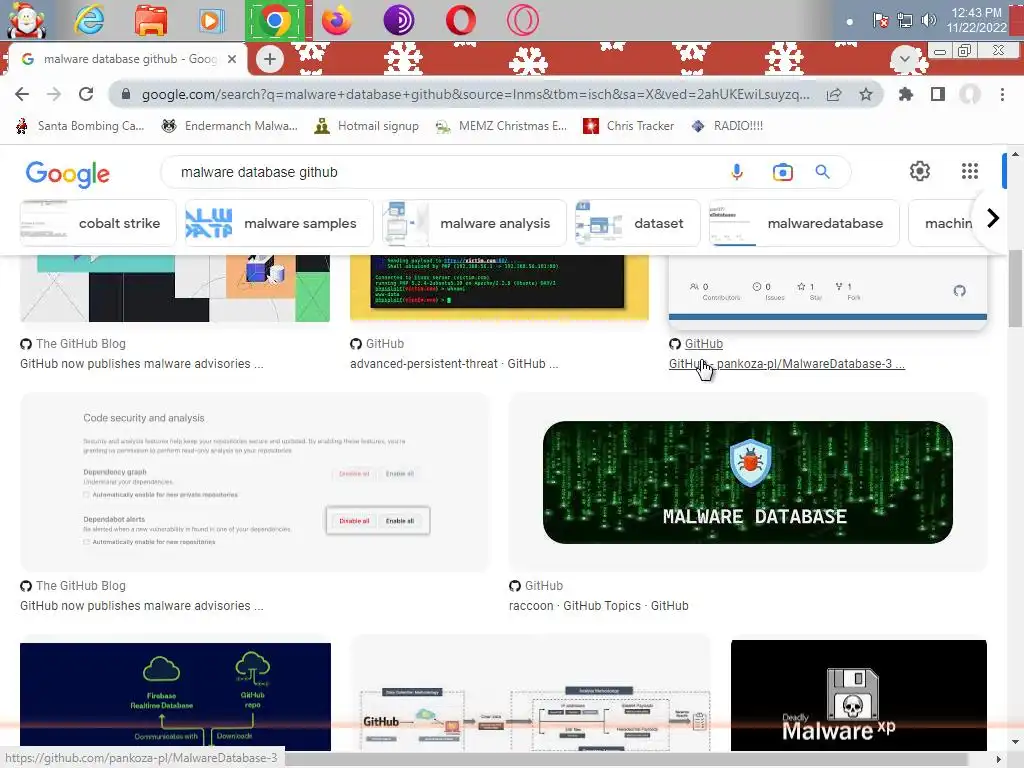
Task: Open the pankoza-pl/MalwareDatabase-3 result title
Action: (x=787, y=364)
